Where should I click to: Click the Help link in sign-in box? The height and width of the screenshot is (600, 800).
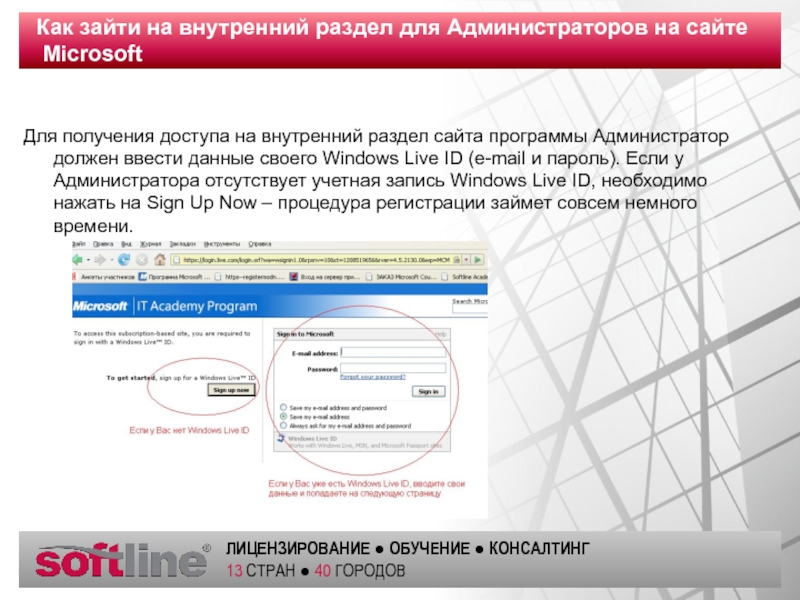pyautogui.click(x=440, y=334)
